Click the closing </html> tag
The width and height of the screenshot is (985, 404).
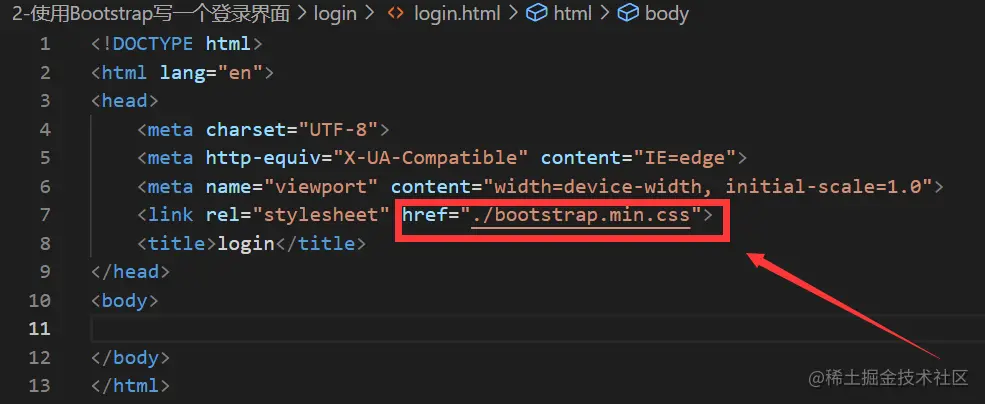[131, 385]
